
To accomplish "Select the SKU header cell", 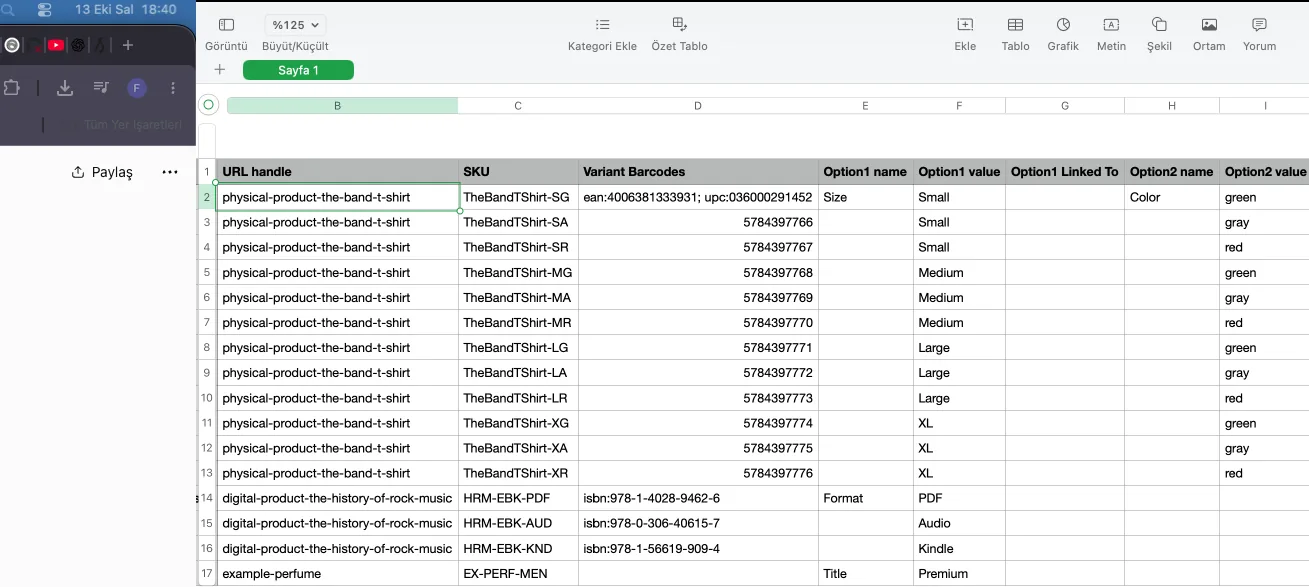I will 518,171.
